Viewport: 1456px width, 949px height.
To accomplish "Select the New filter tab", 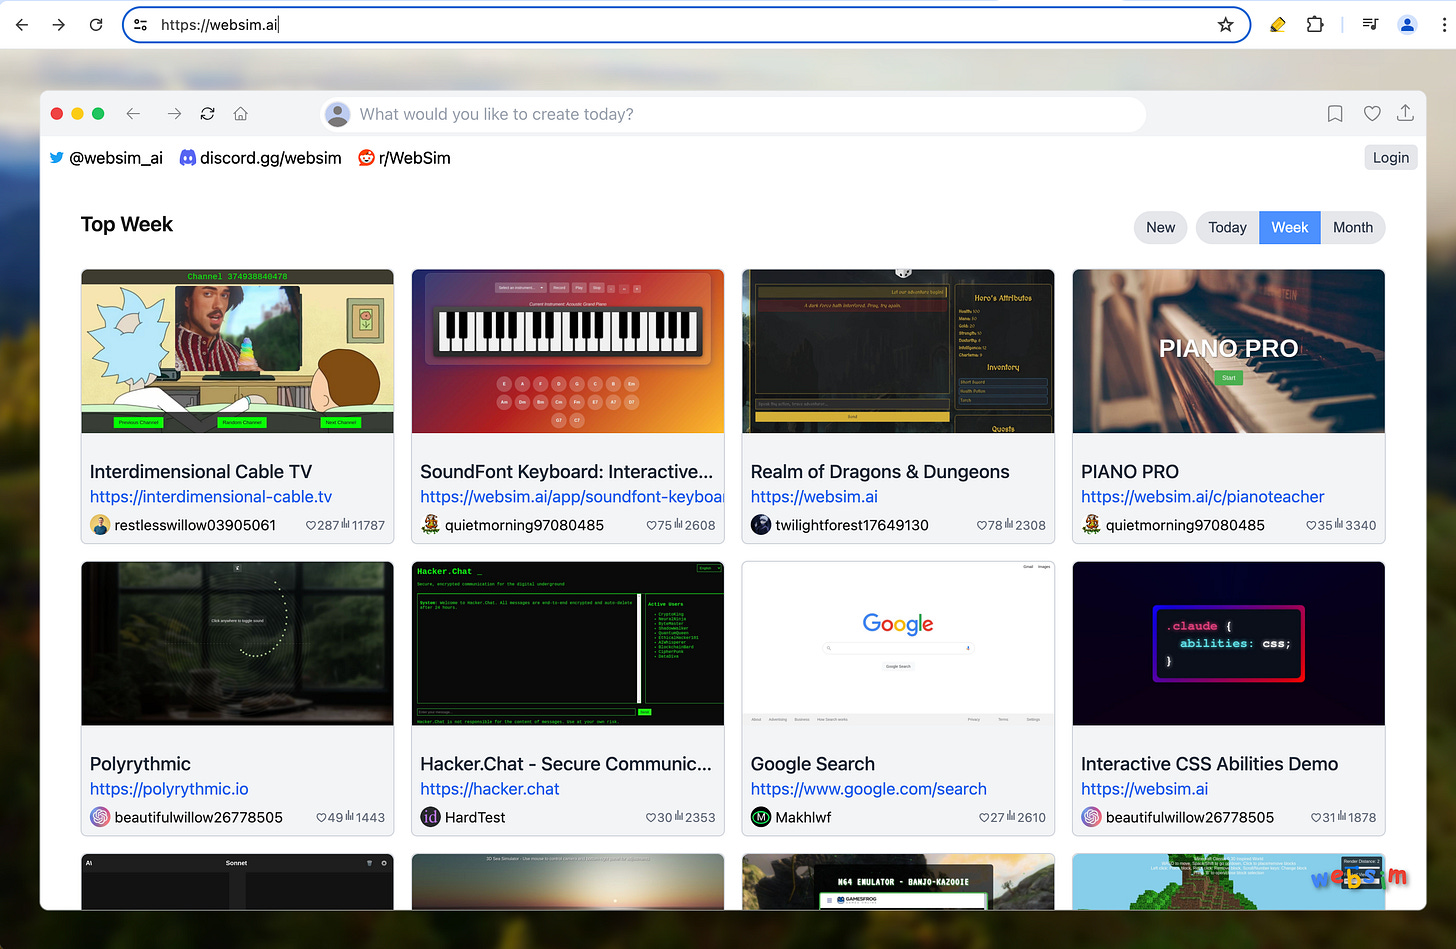I will pyautogui.click(x=1160, y=227).
